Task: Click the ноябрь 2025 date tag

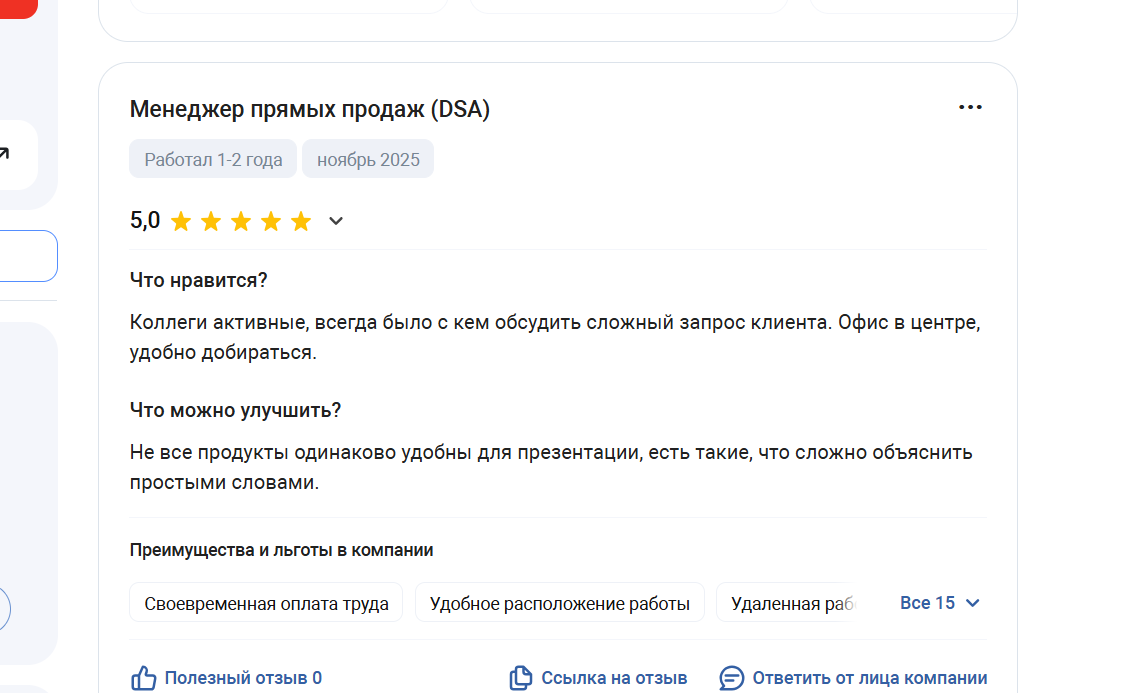Action: (x=368, y=160)
